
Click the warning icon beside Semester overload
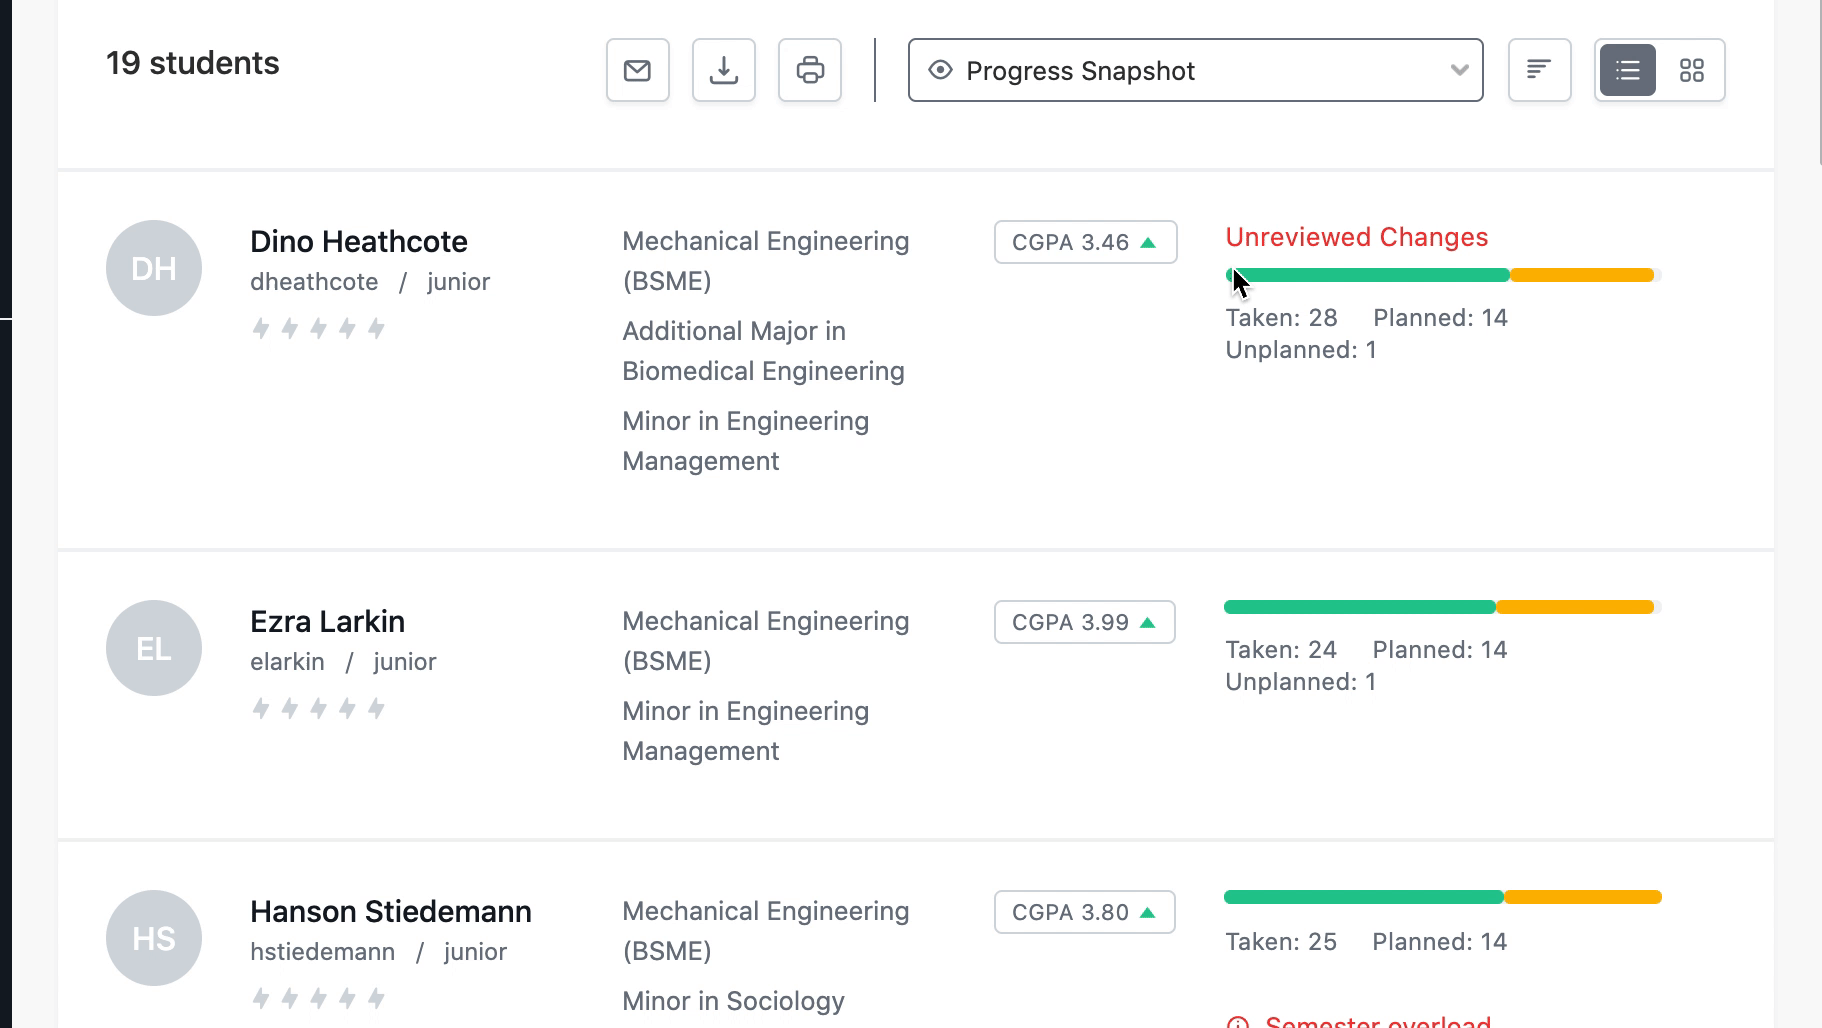click(1238, 1022)
